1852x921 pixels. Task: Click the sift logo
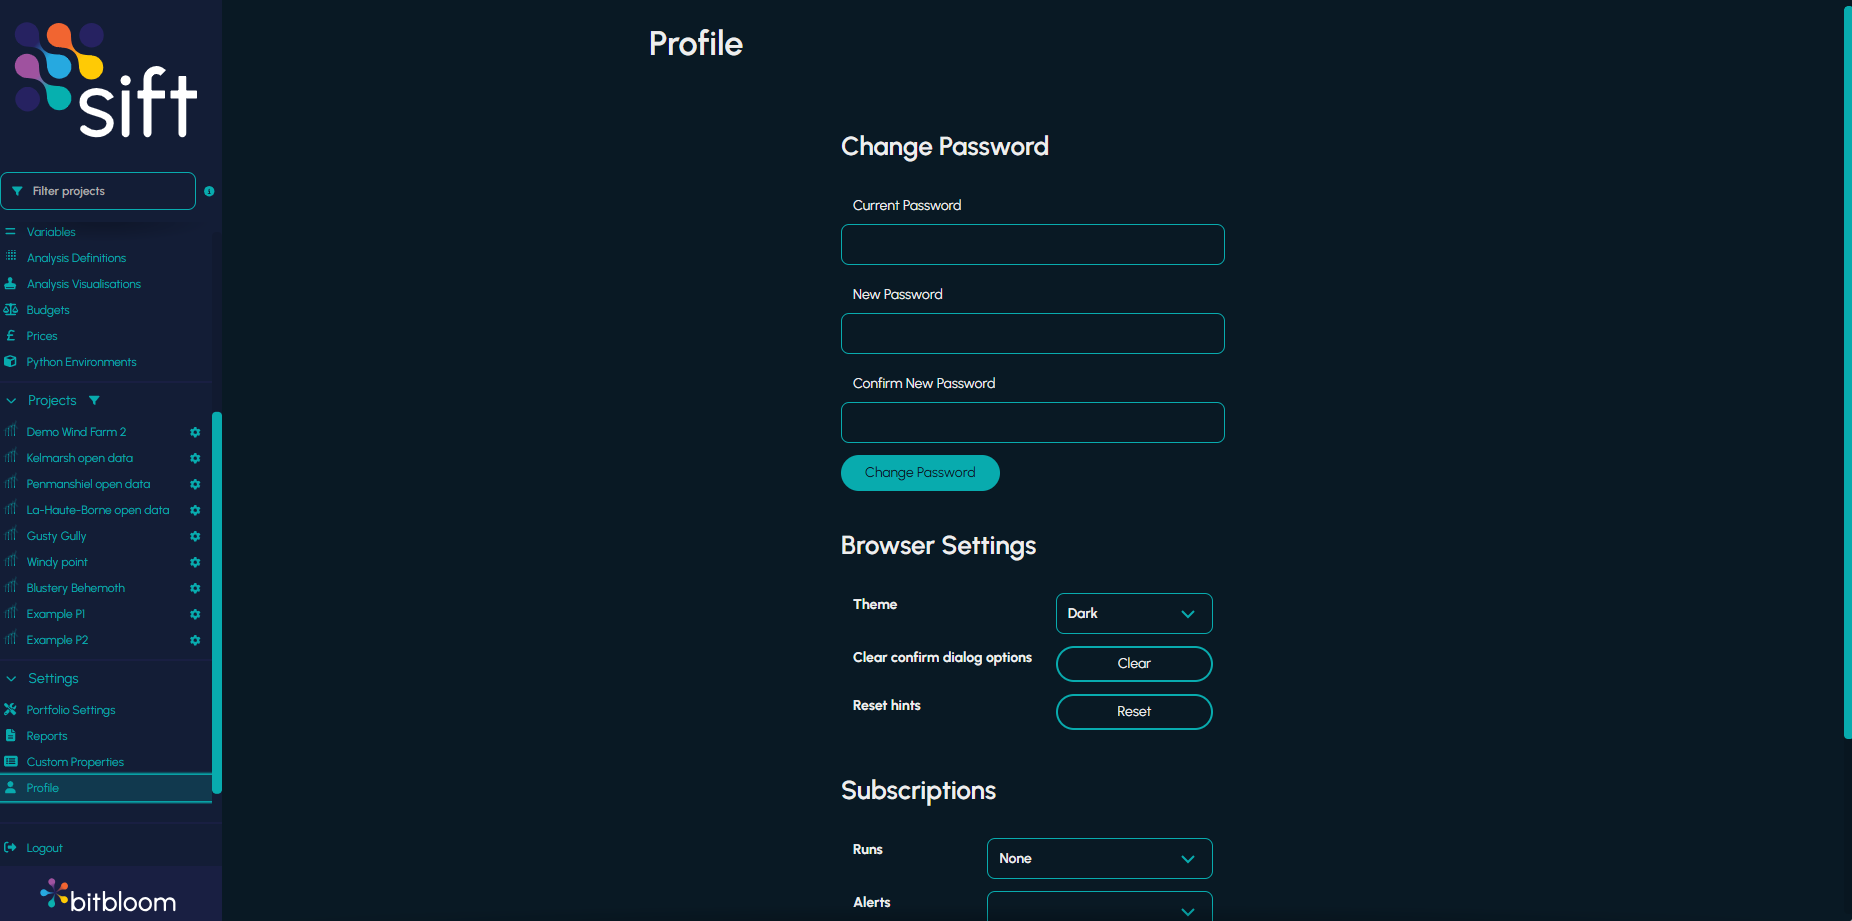pyautogui.click(x=106, y=79)
